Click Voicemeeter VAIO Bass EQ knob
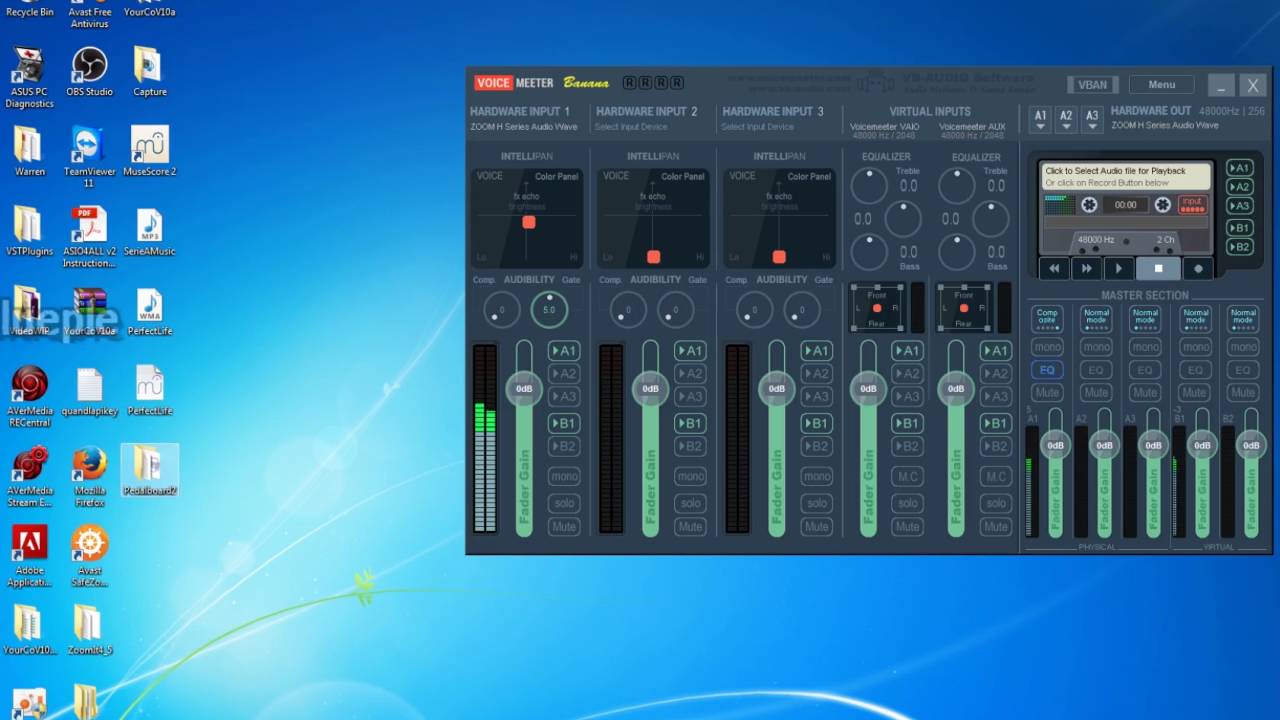Viewport: 1280px width, 720px height. click(868, 252)
